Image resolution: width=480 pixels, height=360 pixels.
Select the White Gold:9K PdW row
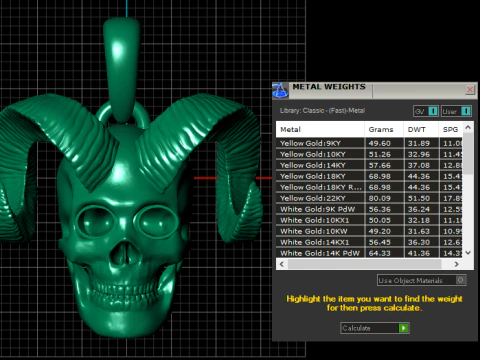[x=369, y=209]
